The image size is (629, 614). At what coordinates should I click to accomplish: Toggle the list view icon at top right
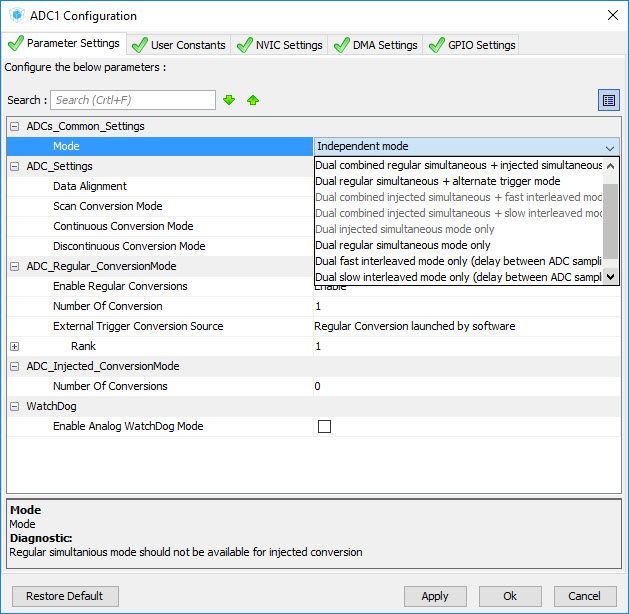point(609,100)
